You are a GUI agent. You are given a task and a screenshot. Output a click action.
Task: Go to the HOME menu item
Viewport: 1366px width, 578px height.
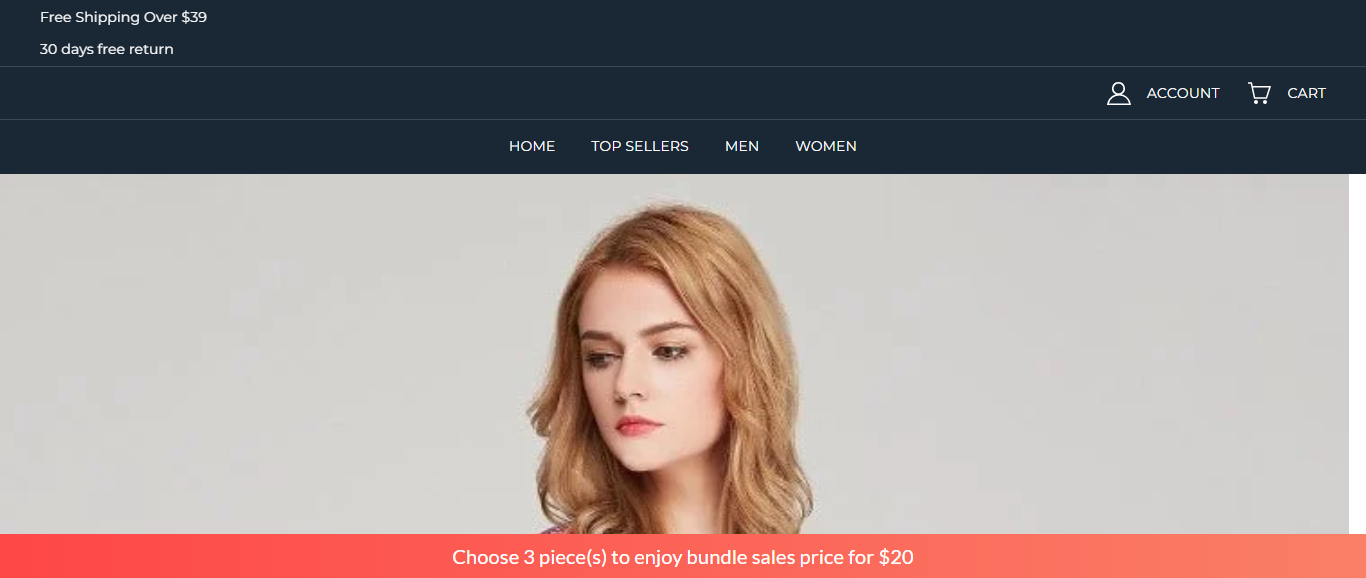532,146
